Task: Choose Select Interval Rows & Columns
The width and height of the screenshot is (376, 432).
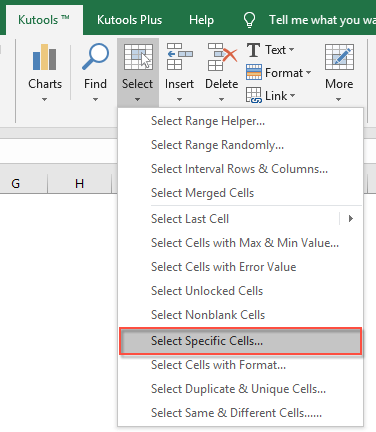Action: click(240, 169)
